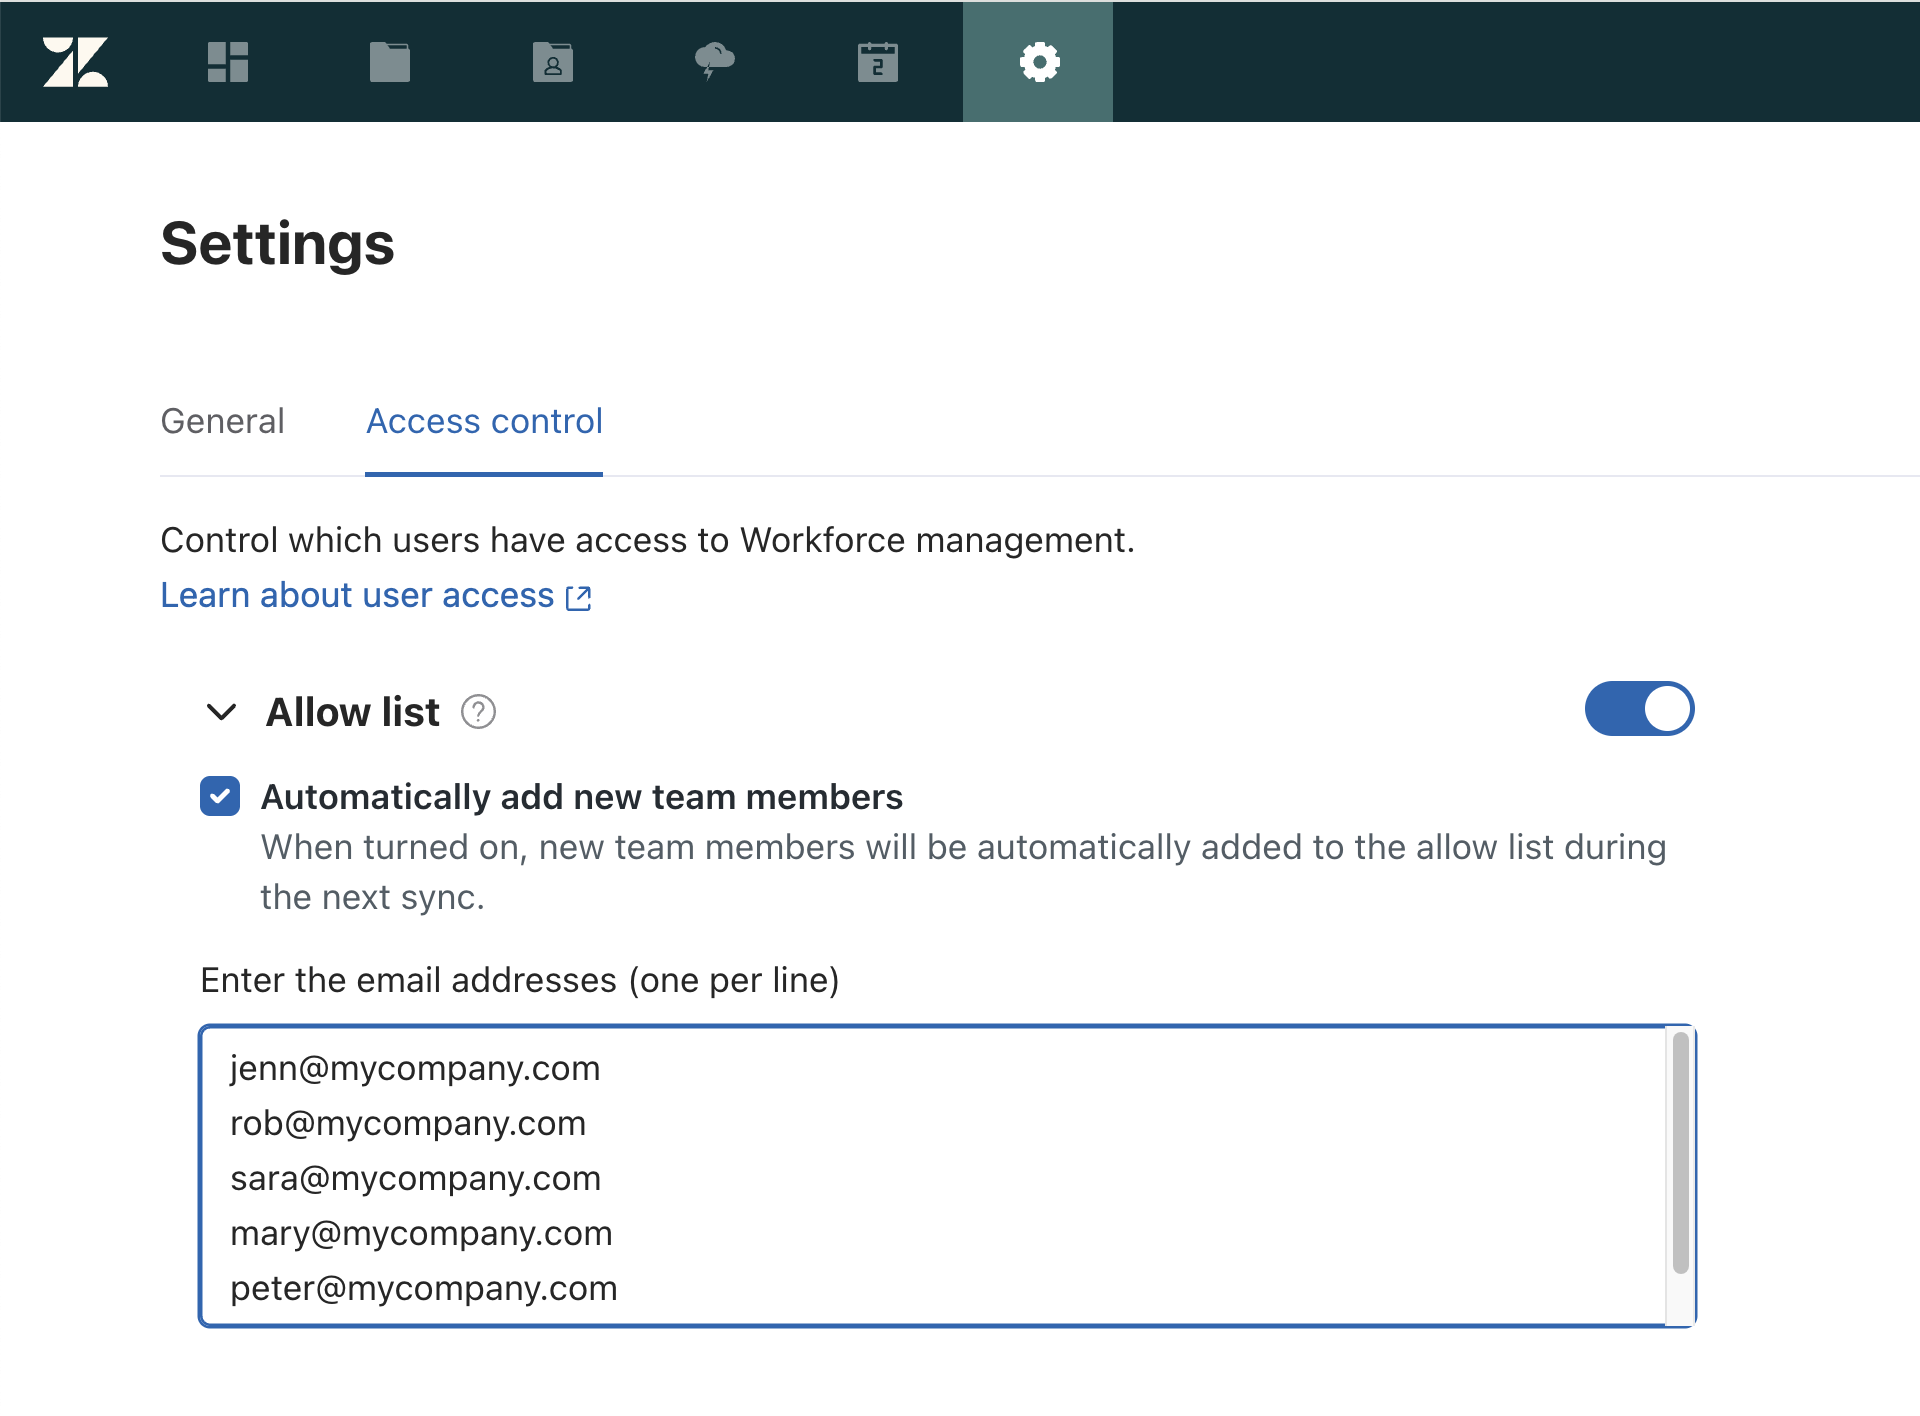Viewport: 1920px width, 1416px height.
Task: Open the folder icon in top navigation
Action: tap(389, 62)
